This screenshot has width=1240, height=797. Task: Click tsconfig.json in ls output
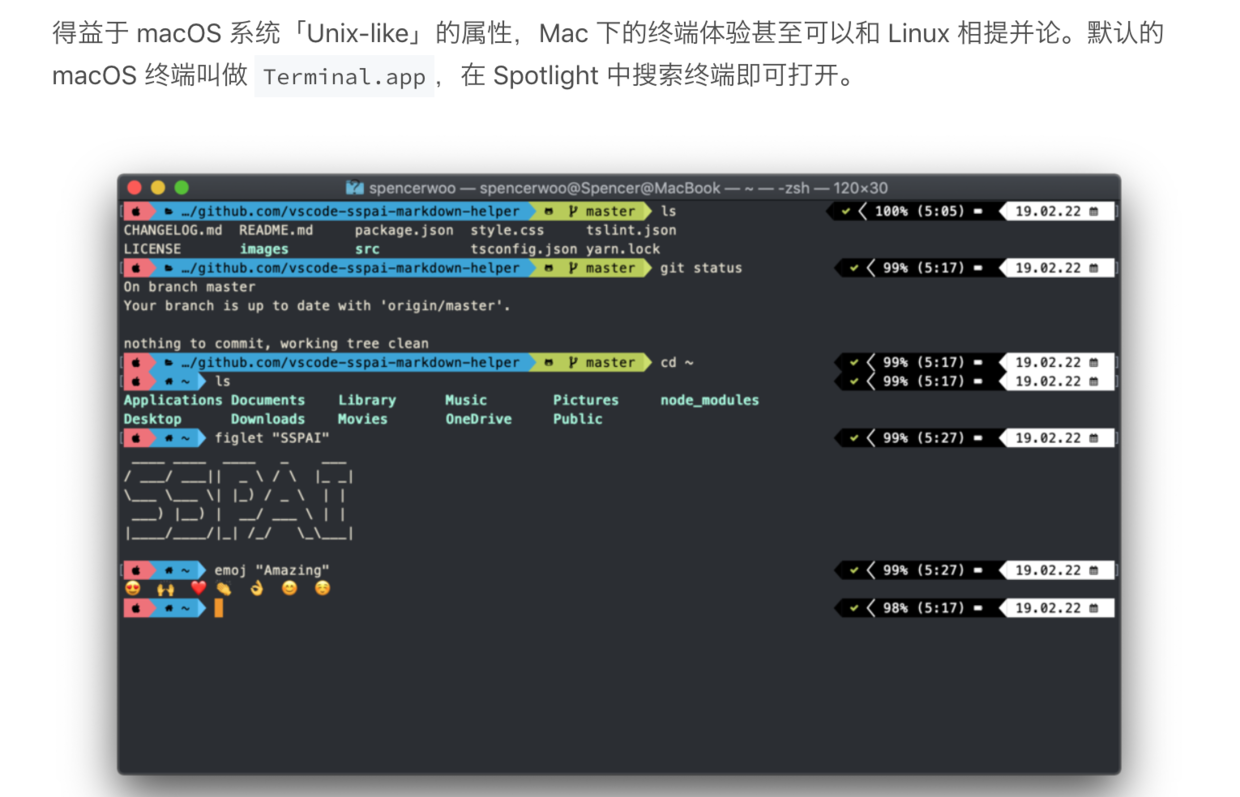pos(524,249)
